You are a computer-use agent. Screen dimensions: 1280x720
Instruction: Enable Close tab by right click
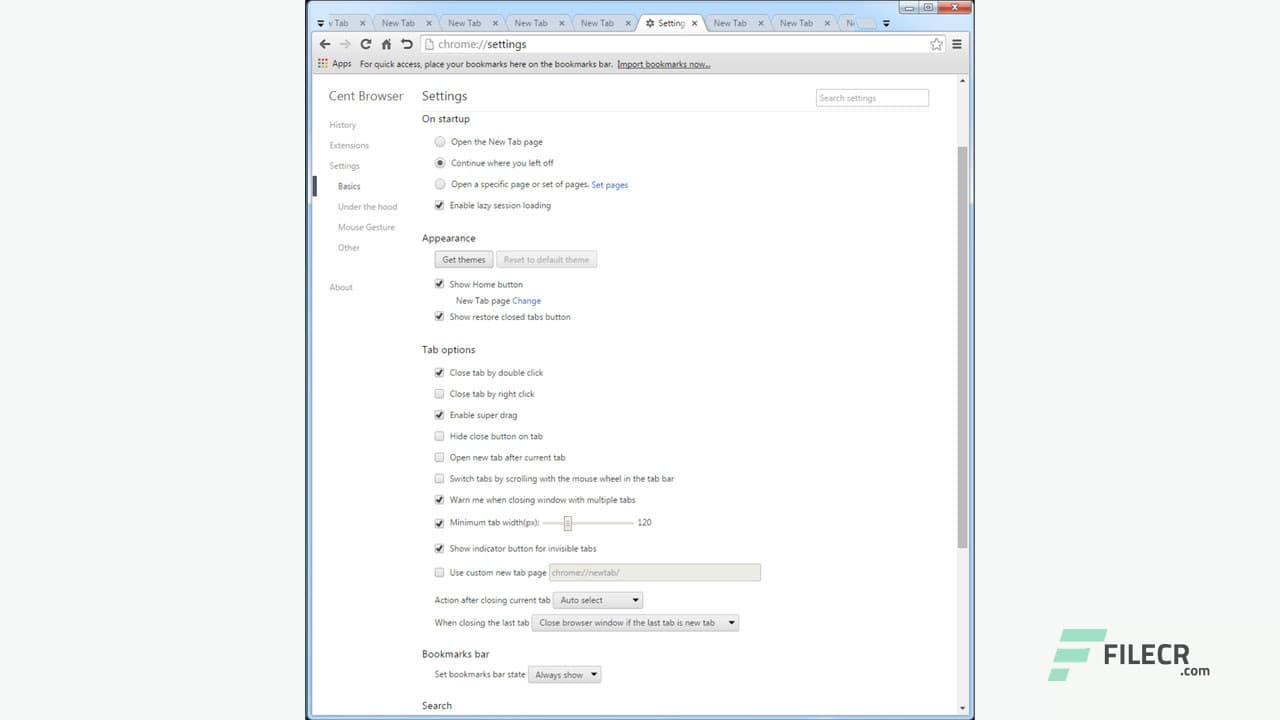tap(439, 393)
